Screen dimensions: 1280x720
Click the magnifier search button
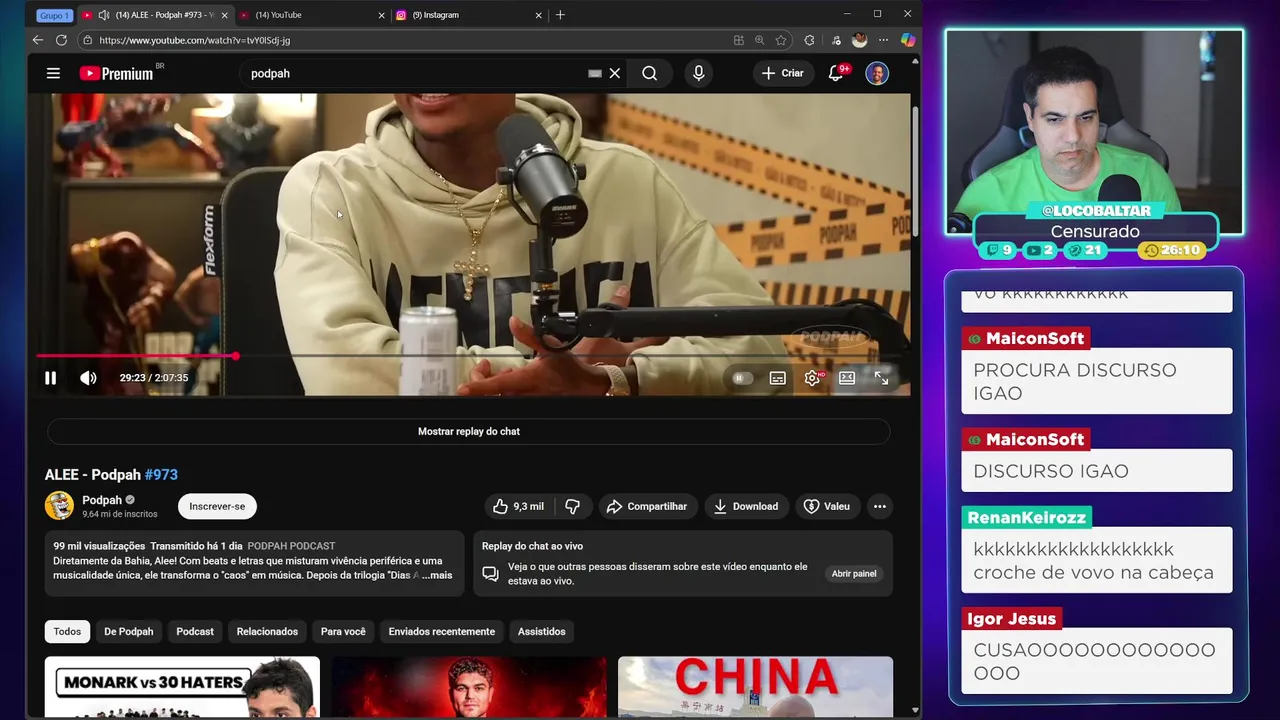click(649, 73)
